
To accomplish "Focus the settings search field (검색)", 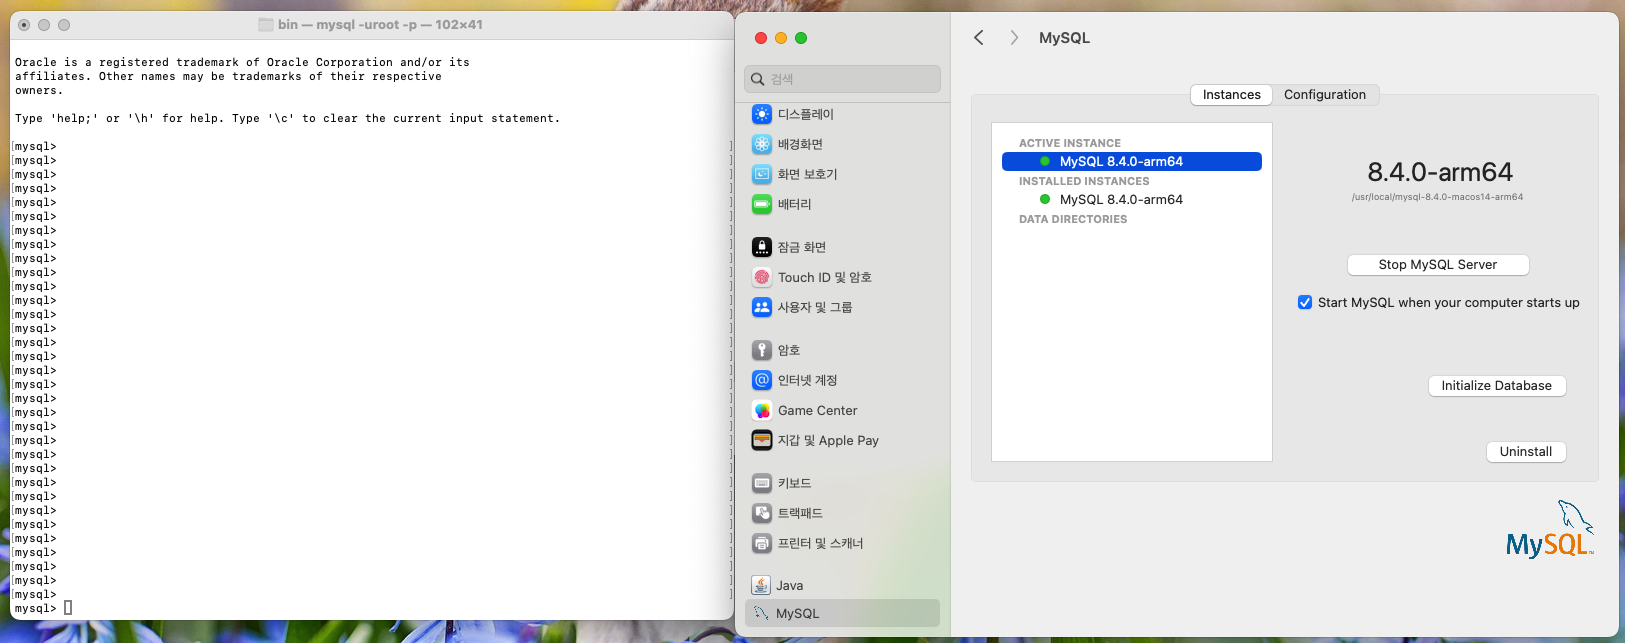I will pos(842,79).
